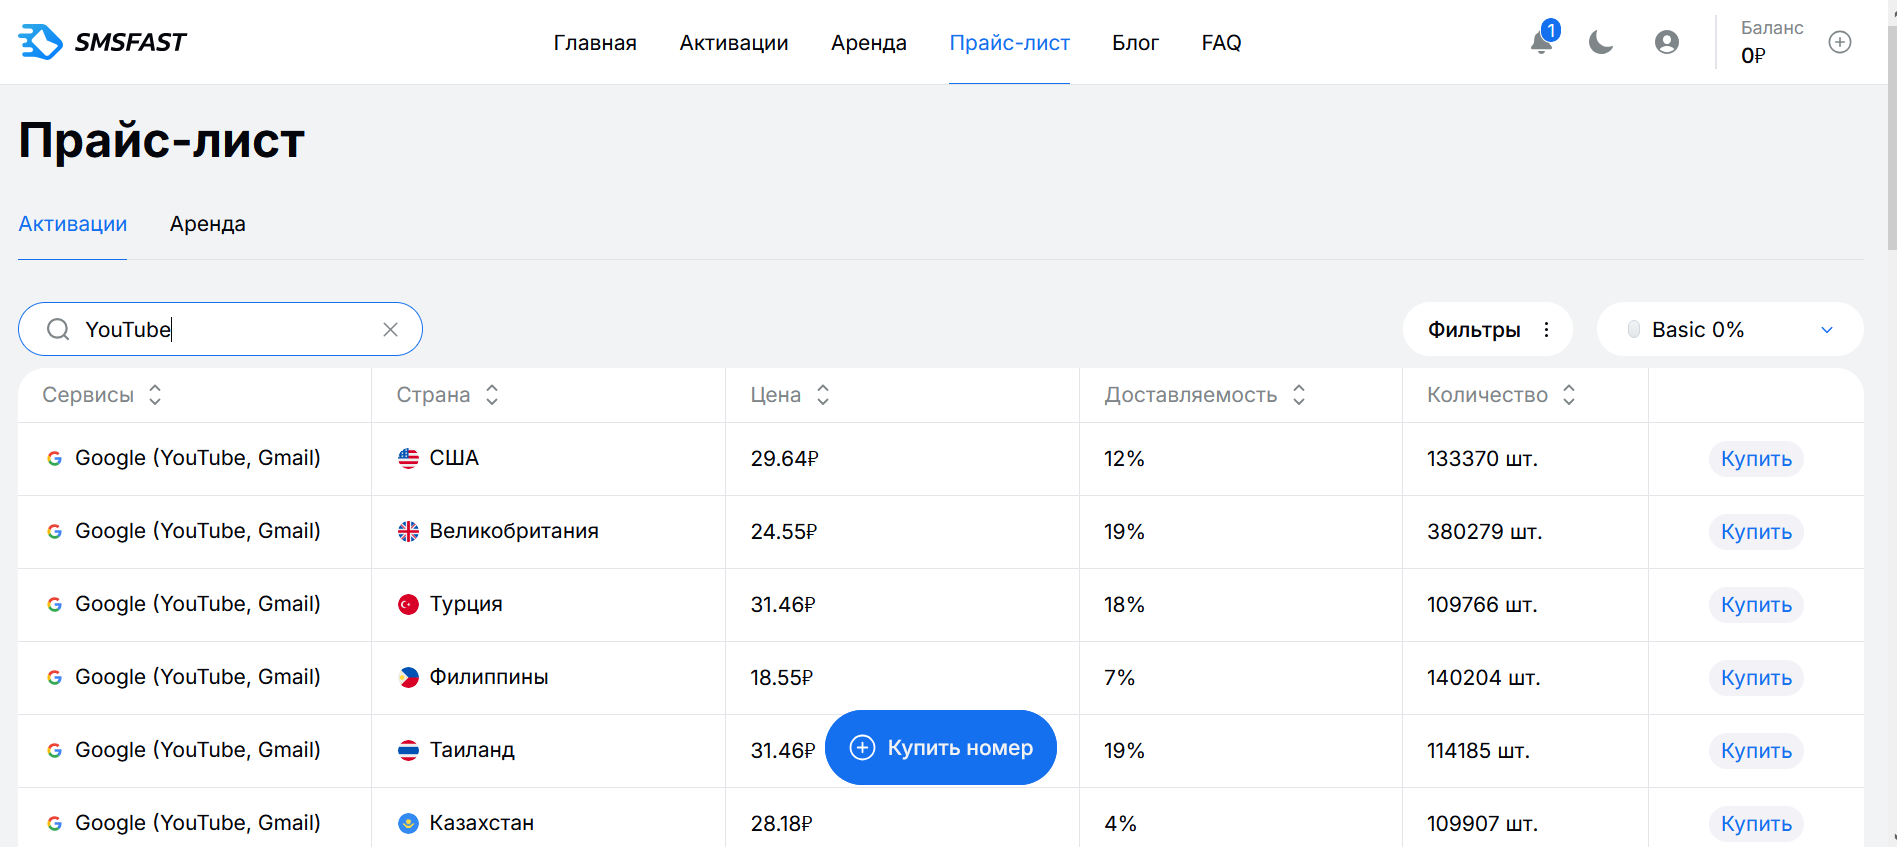1897x847 pixels.
Task: Click the Прайс-лист page heading
Action: point(161,140)
